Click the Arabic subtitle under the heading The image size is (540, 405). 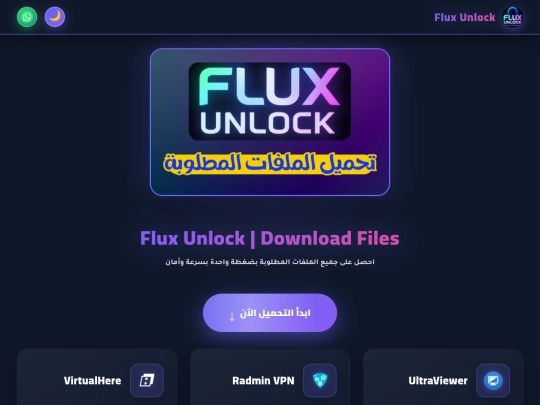tap(270, 262)
